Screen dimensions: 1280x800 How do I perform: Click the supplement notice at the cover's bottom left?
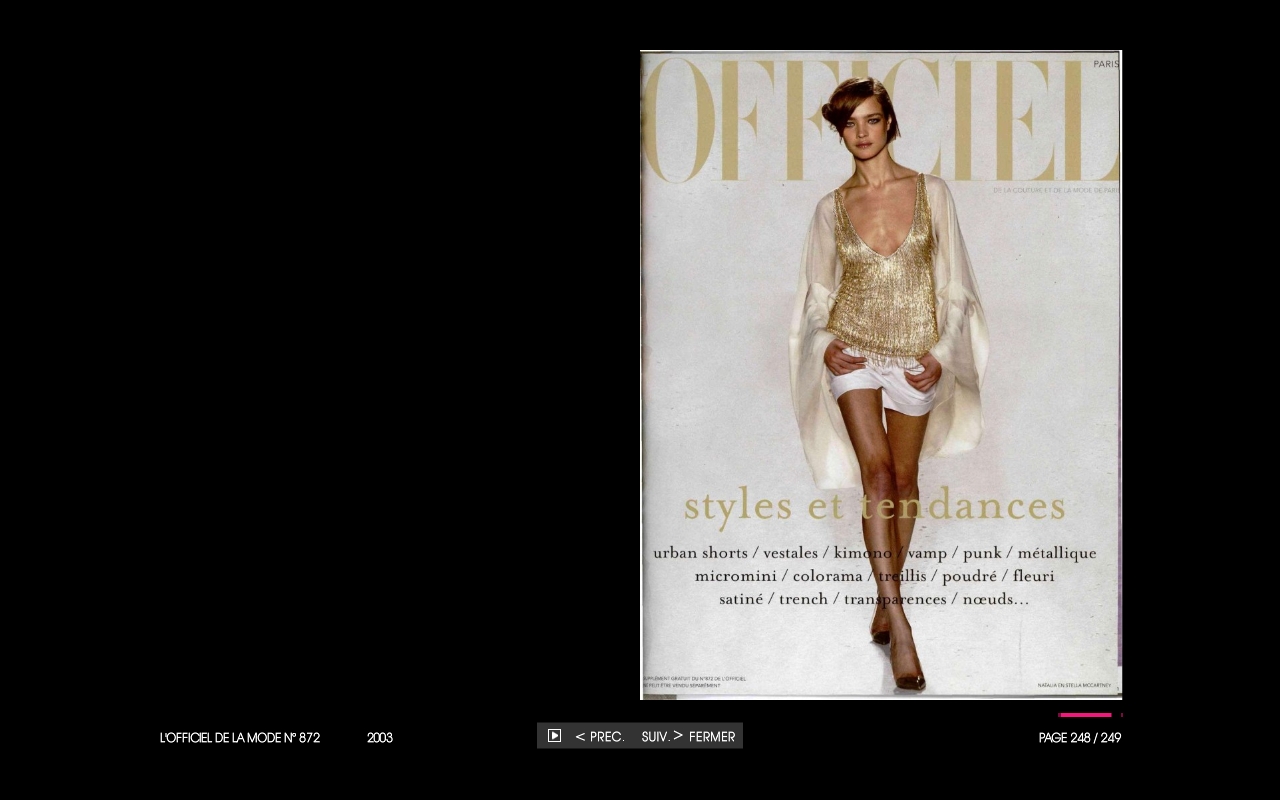click(695, 681)
